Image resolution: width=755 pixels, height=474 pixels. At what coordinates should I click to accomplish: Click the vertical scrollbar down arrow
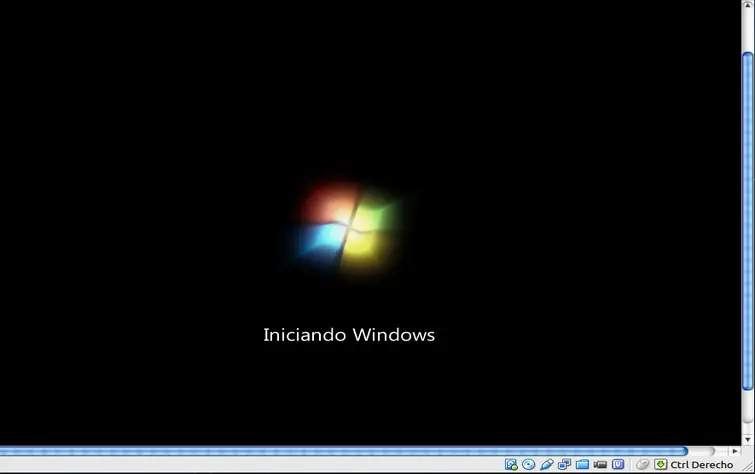coord(748,439)
